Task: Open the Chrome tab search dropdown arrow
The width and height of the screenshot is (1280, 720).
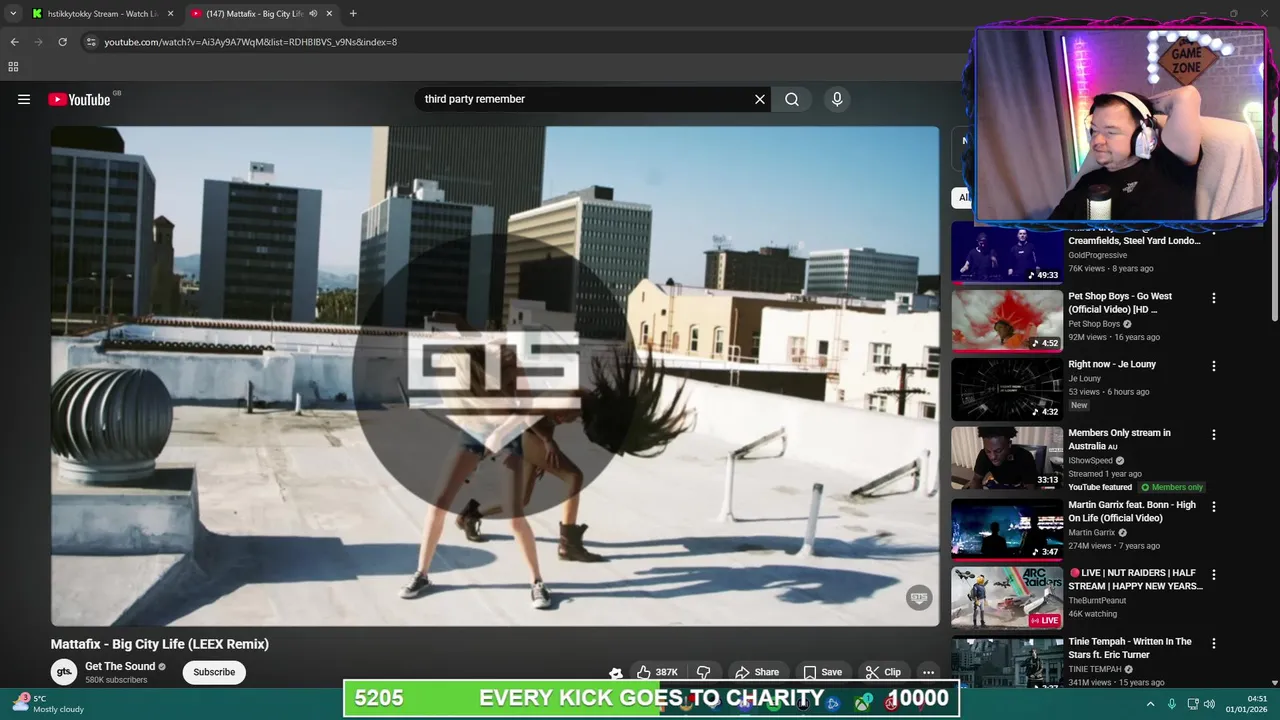Action: (x=13, y=14)
